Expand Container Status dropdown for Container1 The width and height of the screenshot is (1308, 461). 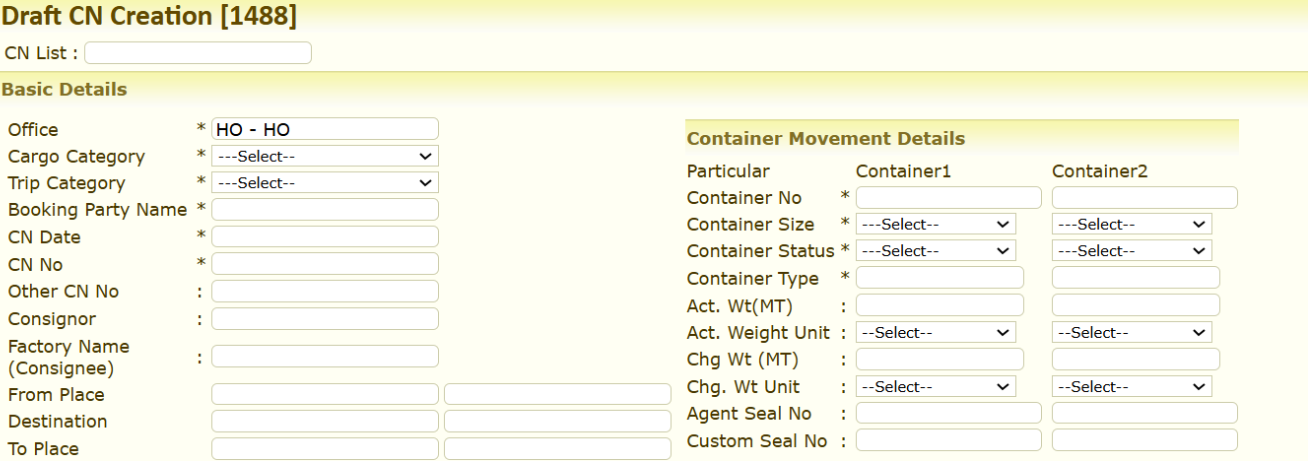click(x=935, y=251)
